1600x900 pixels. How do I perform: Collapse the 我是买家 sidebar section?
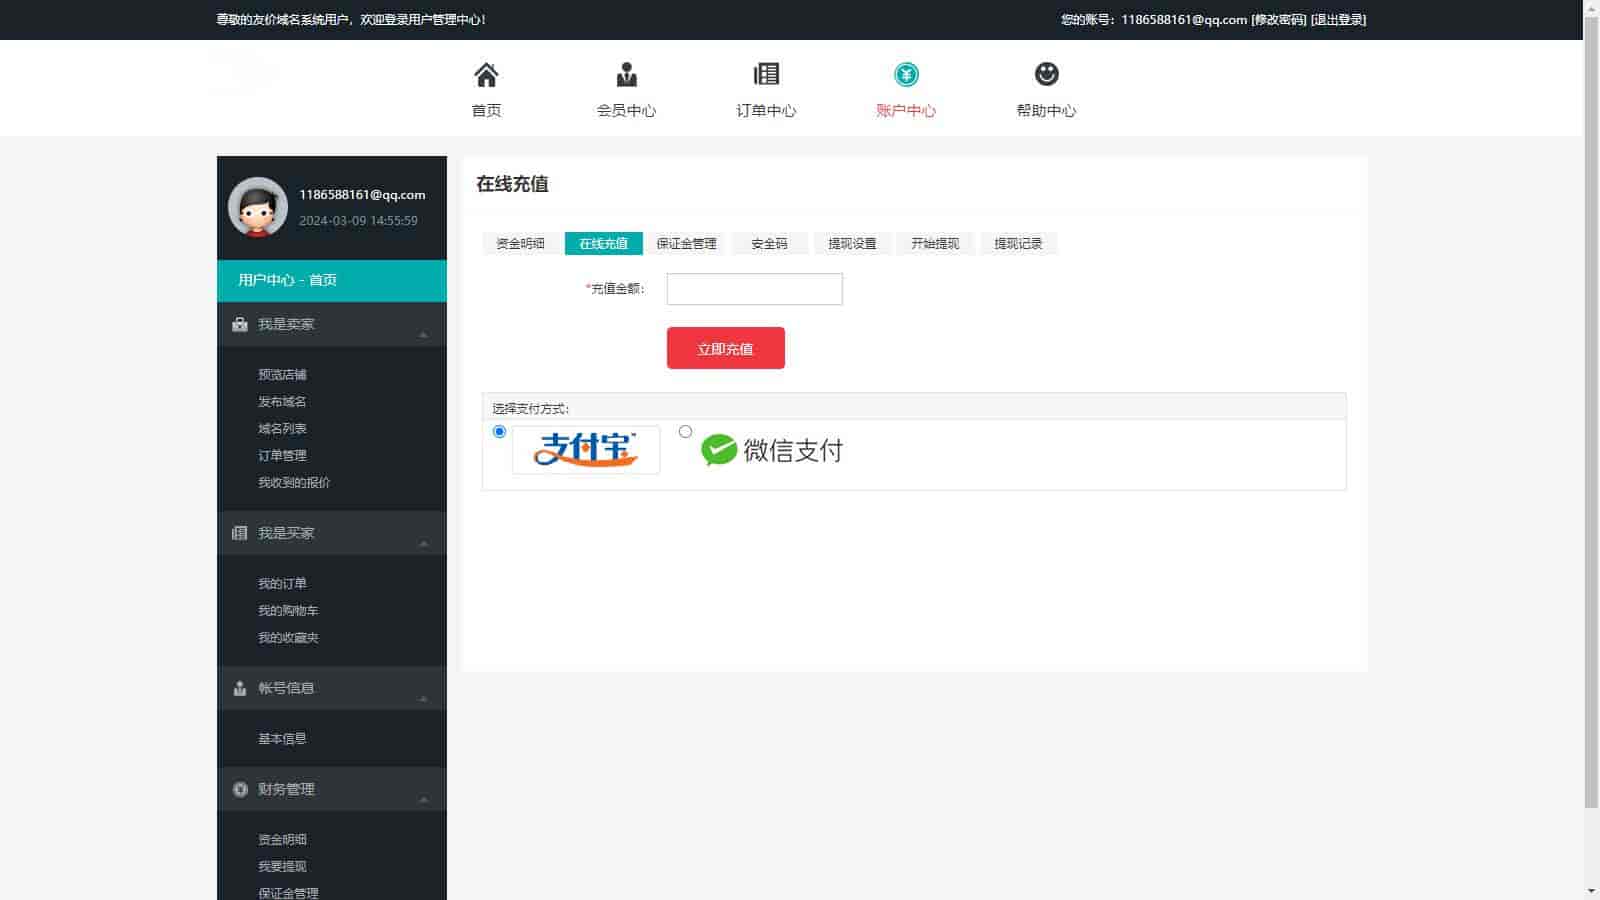pos(423,543)
